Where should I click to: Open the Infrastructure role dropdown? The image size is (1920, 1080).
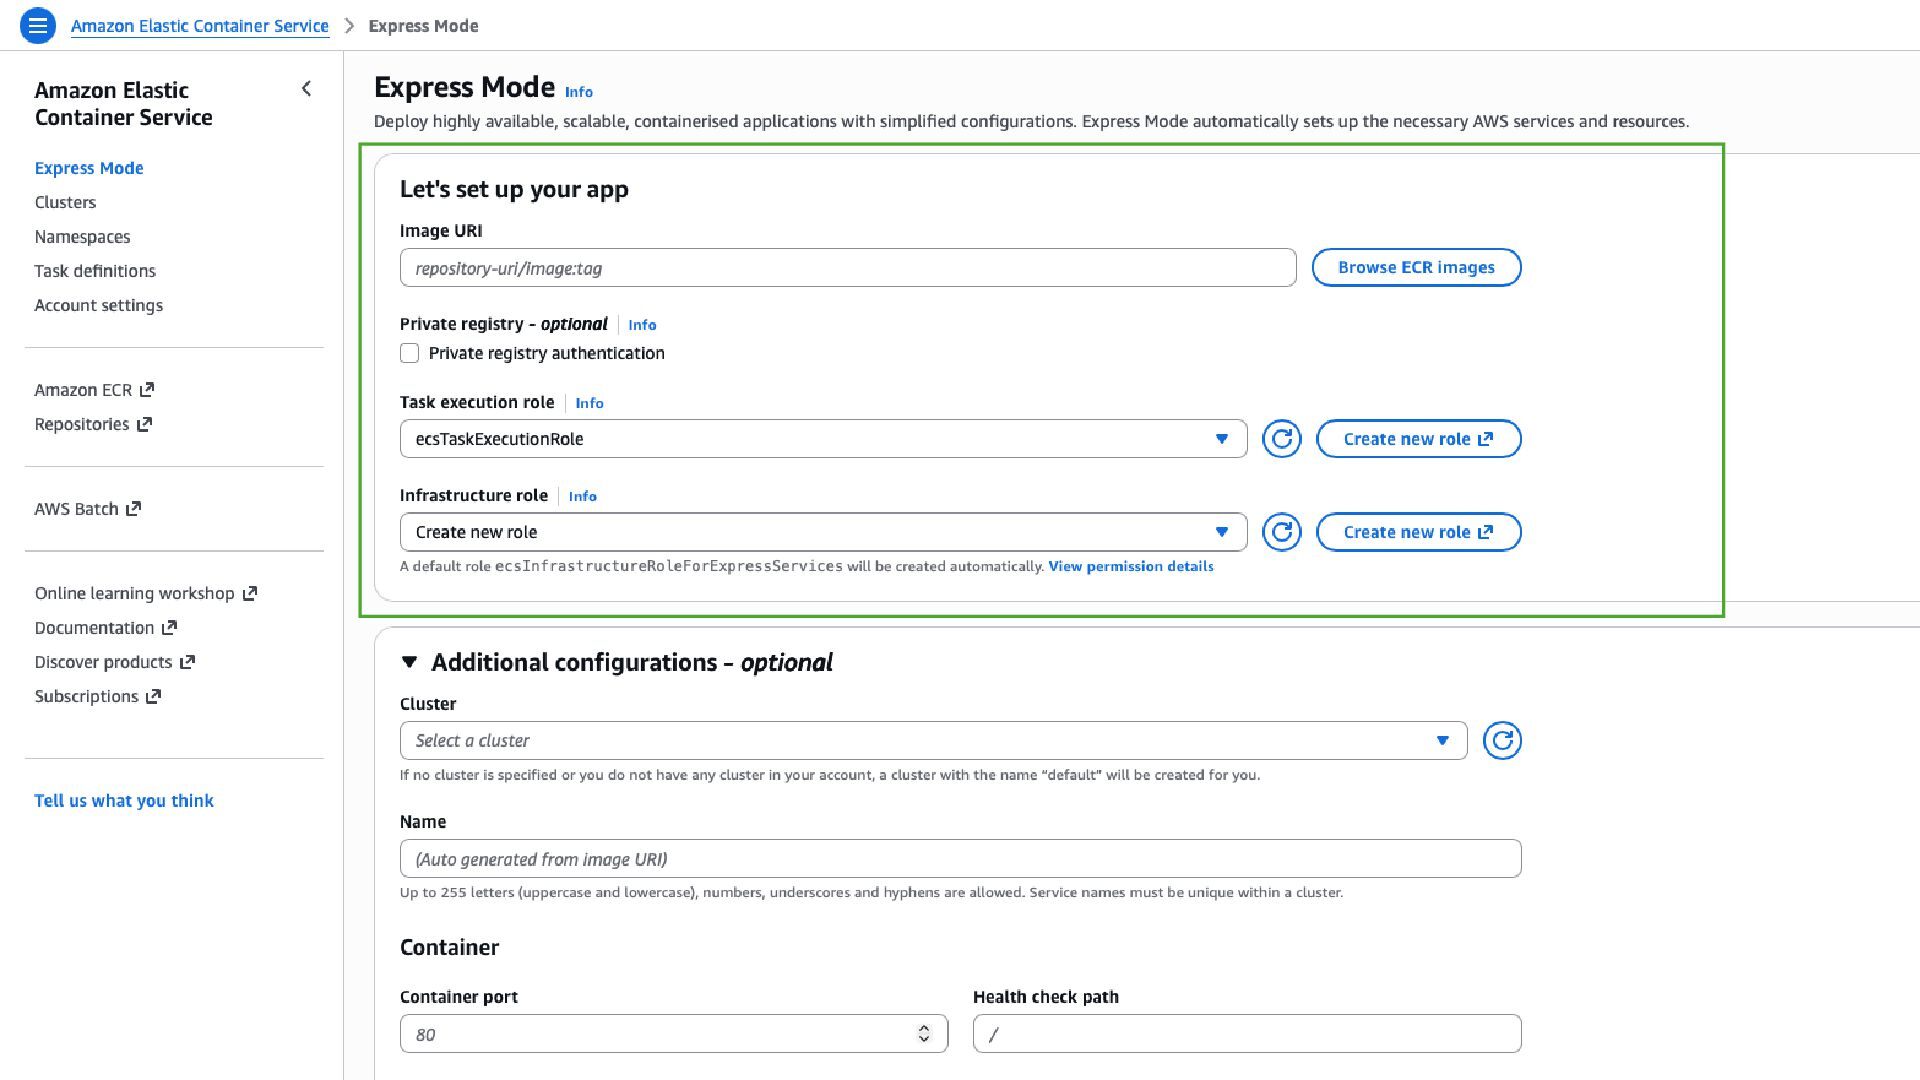tap(822, 532)
